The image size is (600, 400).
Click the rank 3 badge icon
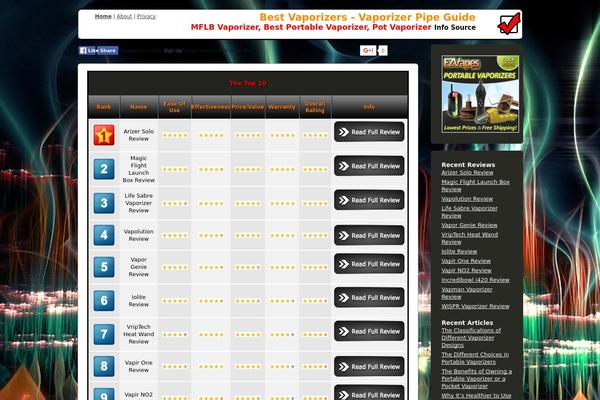(104, 203)
